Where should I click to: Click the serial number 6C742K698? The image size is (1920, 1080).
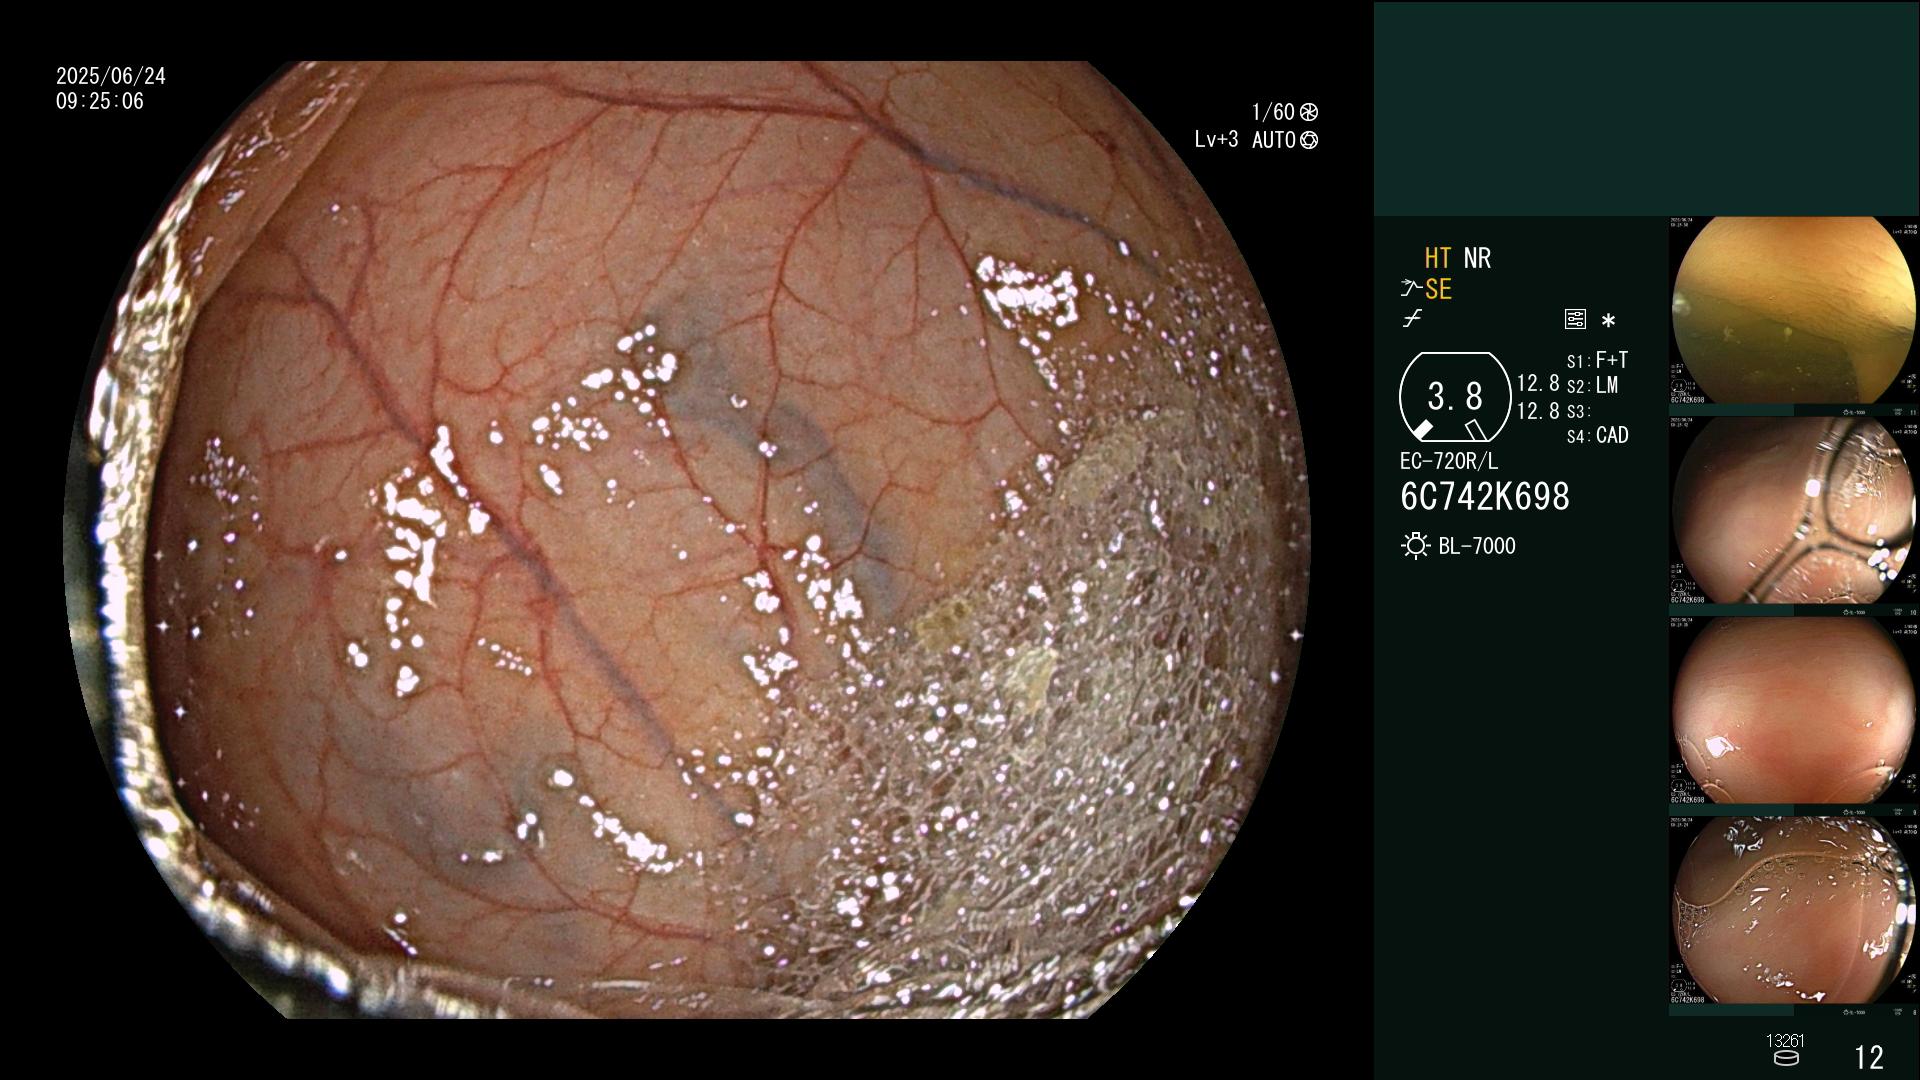[x=1485, y=497]
